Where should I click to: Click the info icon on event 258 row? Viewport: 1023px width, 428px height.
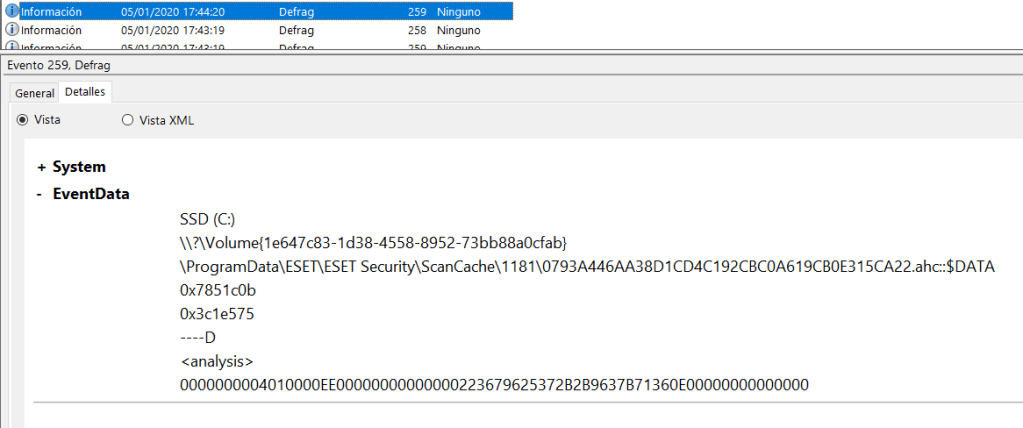(12, 30)
